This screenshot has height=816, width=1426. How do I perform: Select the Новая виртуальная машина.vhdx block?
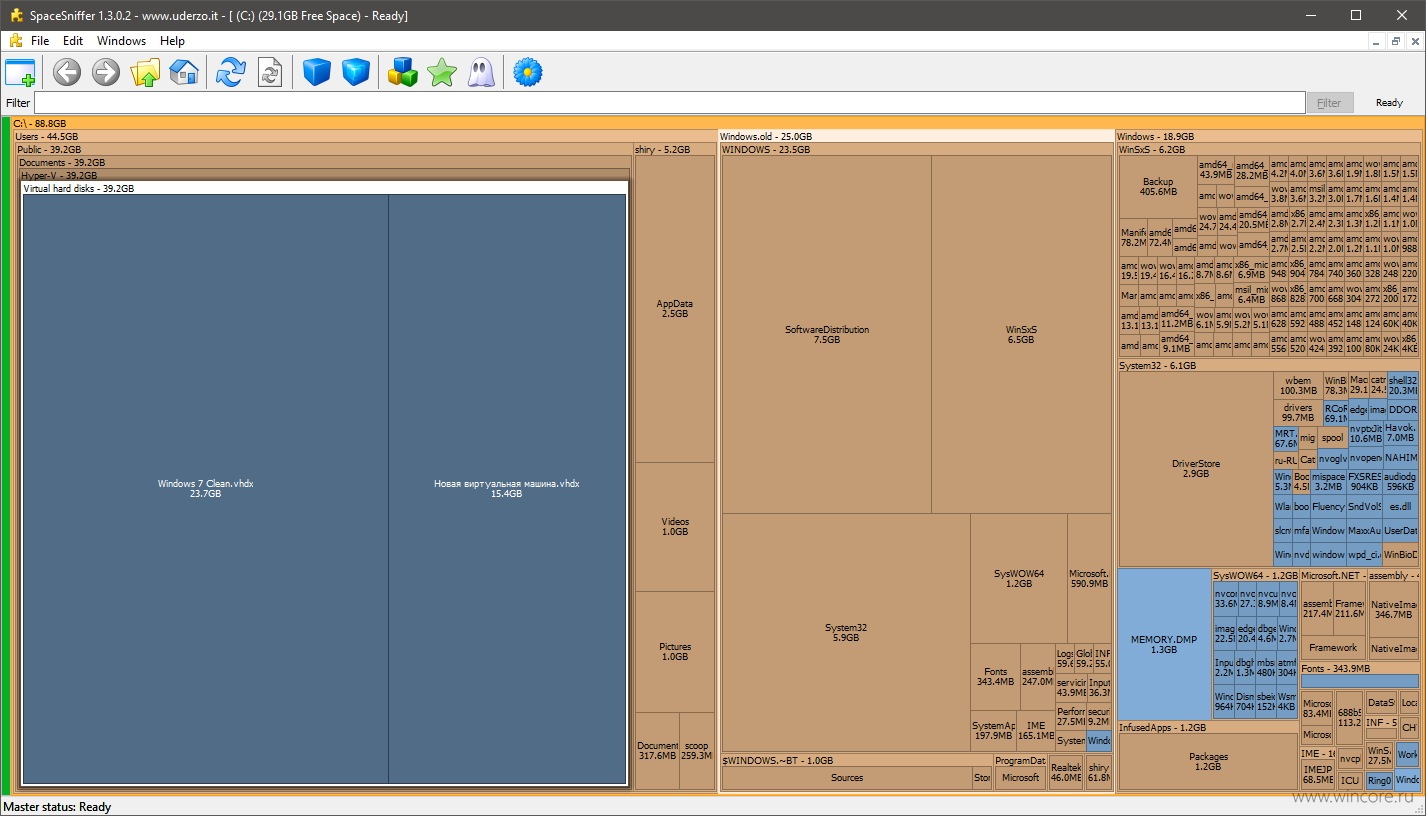(x=507, y=489)
